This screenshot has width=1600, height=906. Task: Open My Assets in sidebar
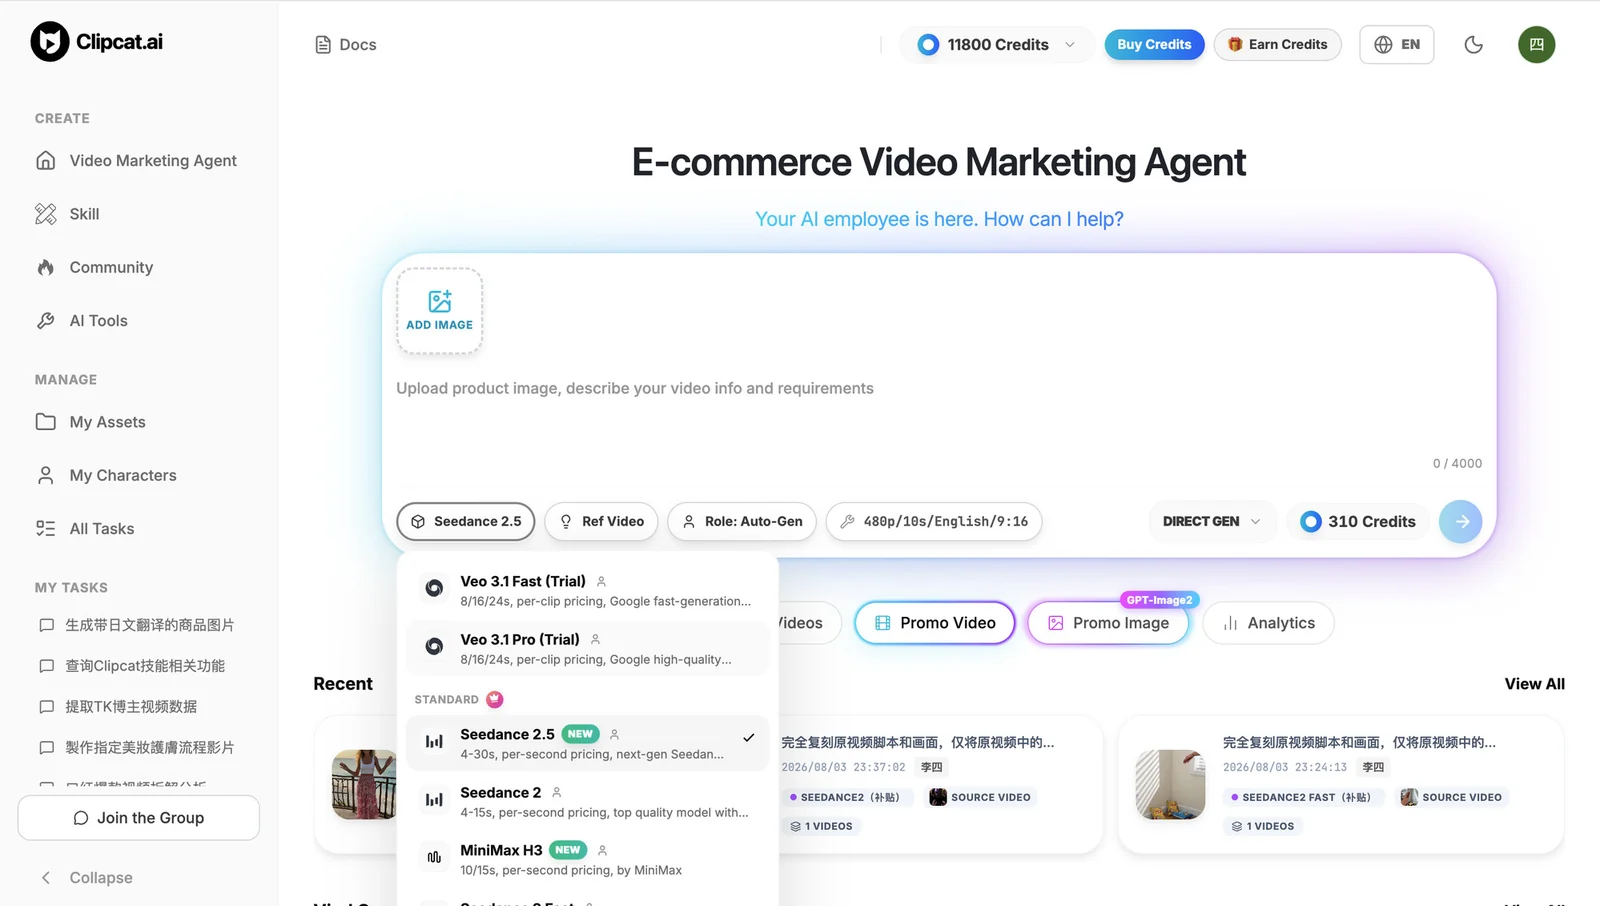coord(138,422)
